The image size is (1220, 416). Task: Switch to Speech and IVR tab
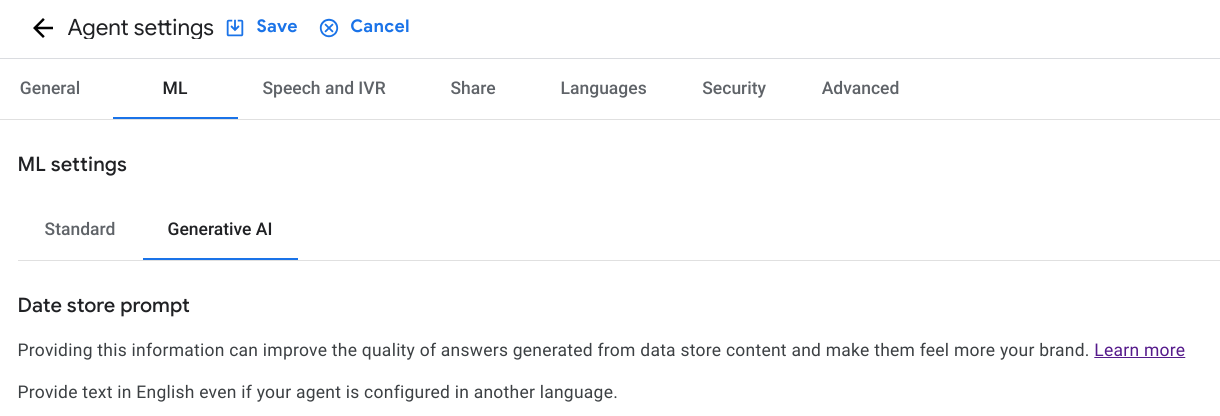click(324, 88)
